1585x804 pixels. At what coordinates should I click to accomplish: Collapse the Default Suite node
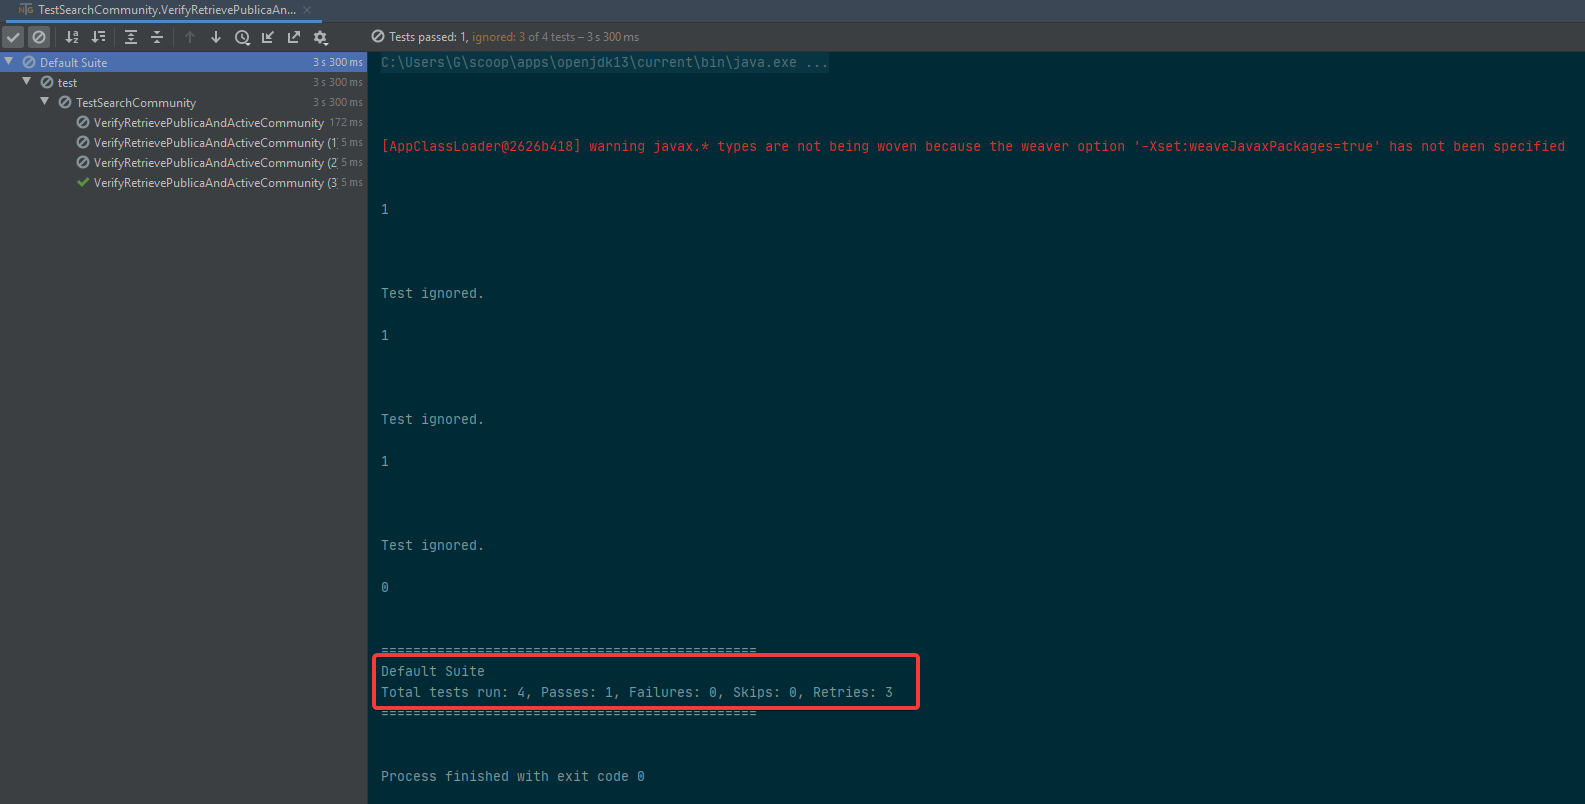pos(9,61)
